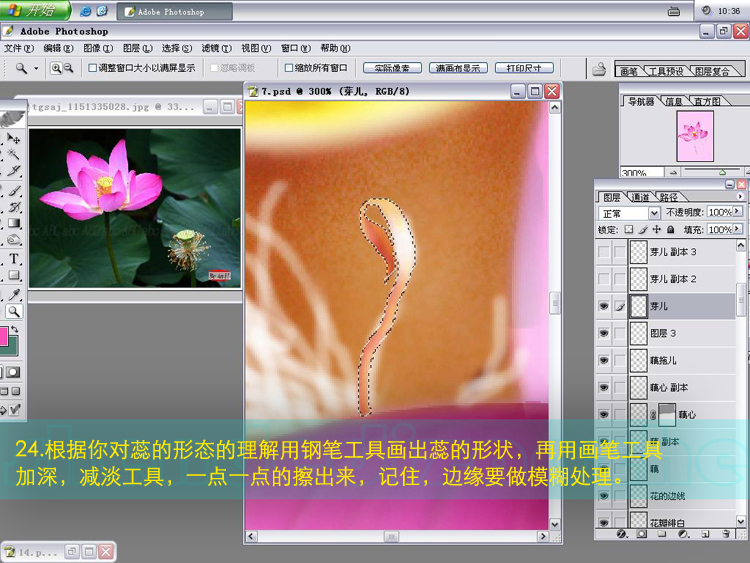Viewport: 750px width, 563px height.
Task: Click the 开始 Start button
Action: [x=35, y=10]
